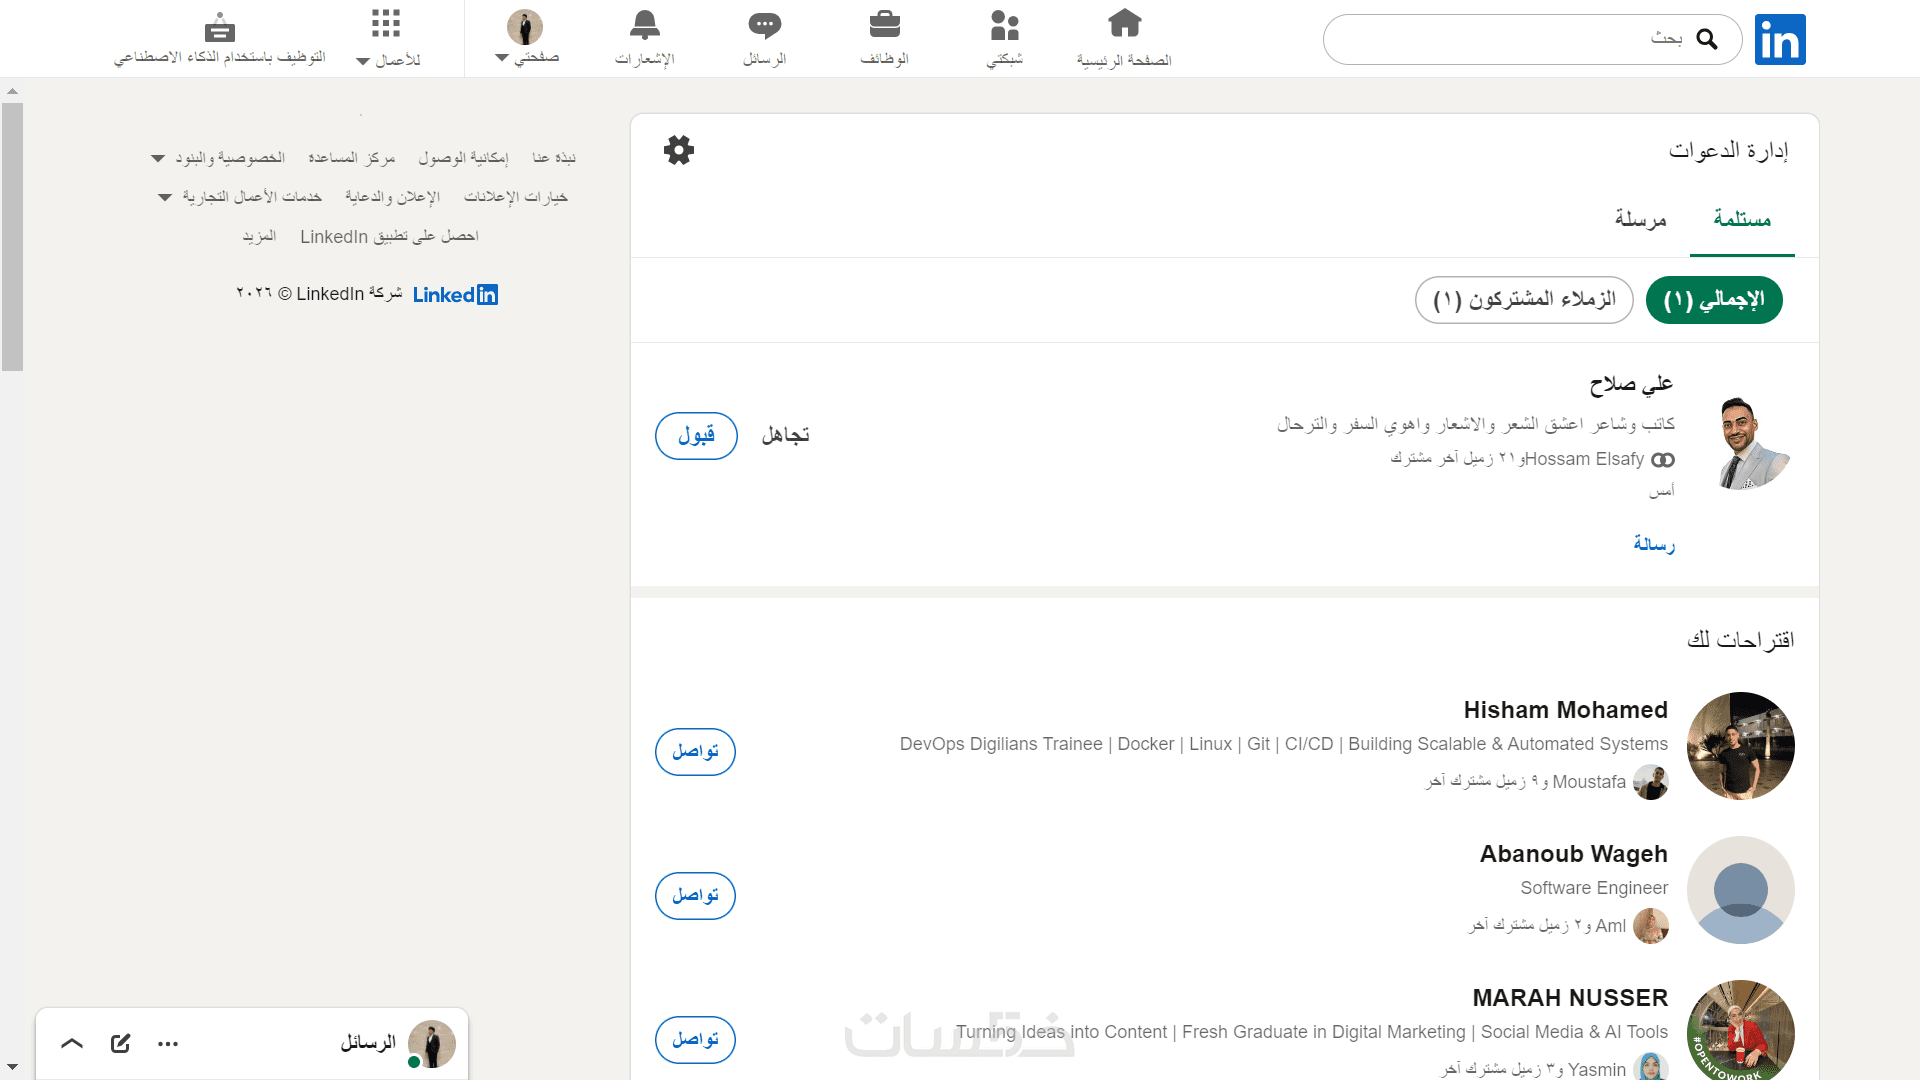Click the LinkedIn logo in the top bar

(1780, 40)
